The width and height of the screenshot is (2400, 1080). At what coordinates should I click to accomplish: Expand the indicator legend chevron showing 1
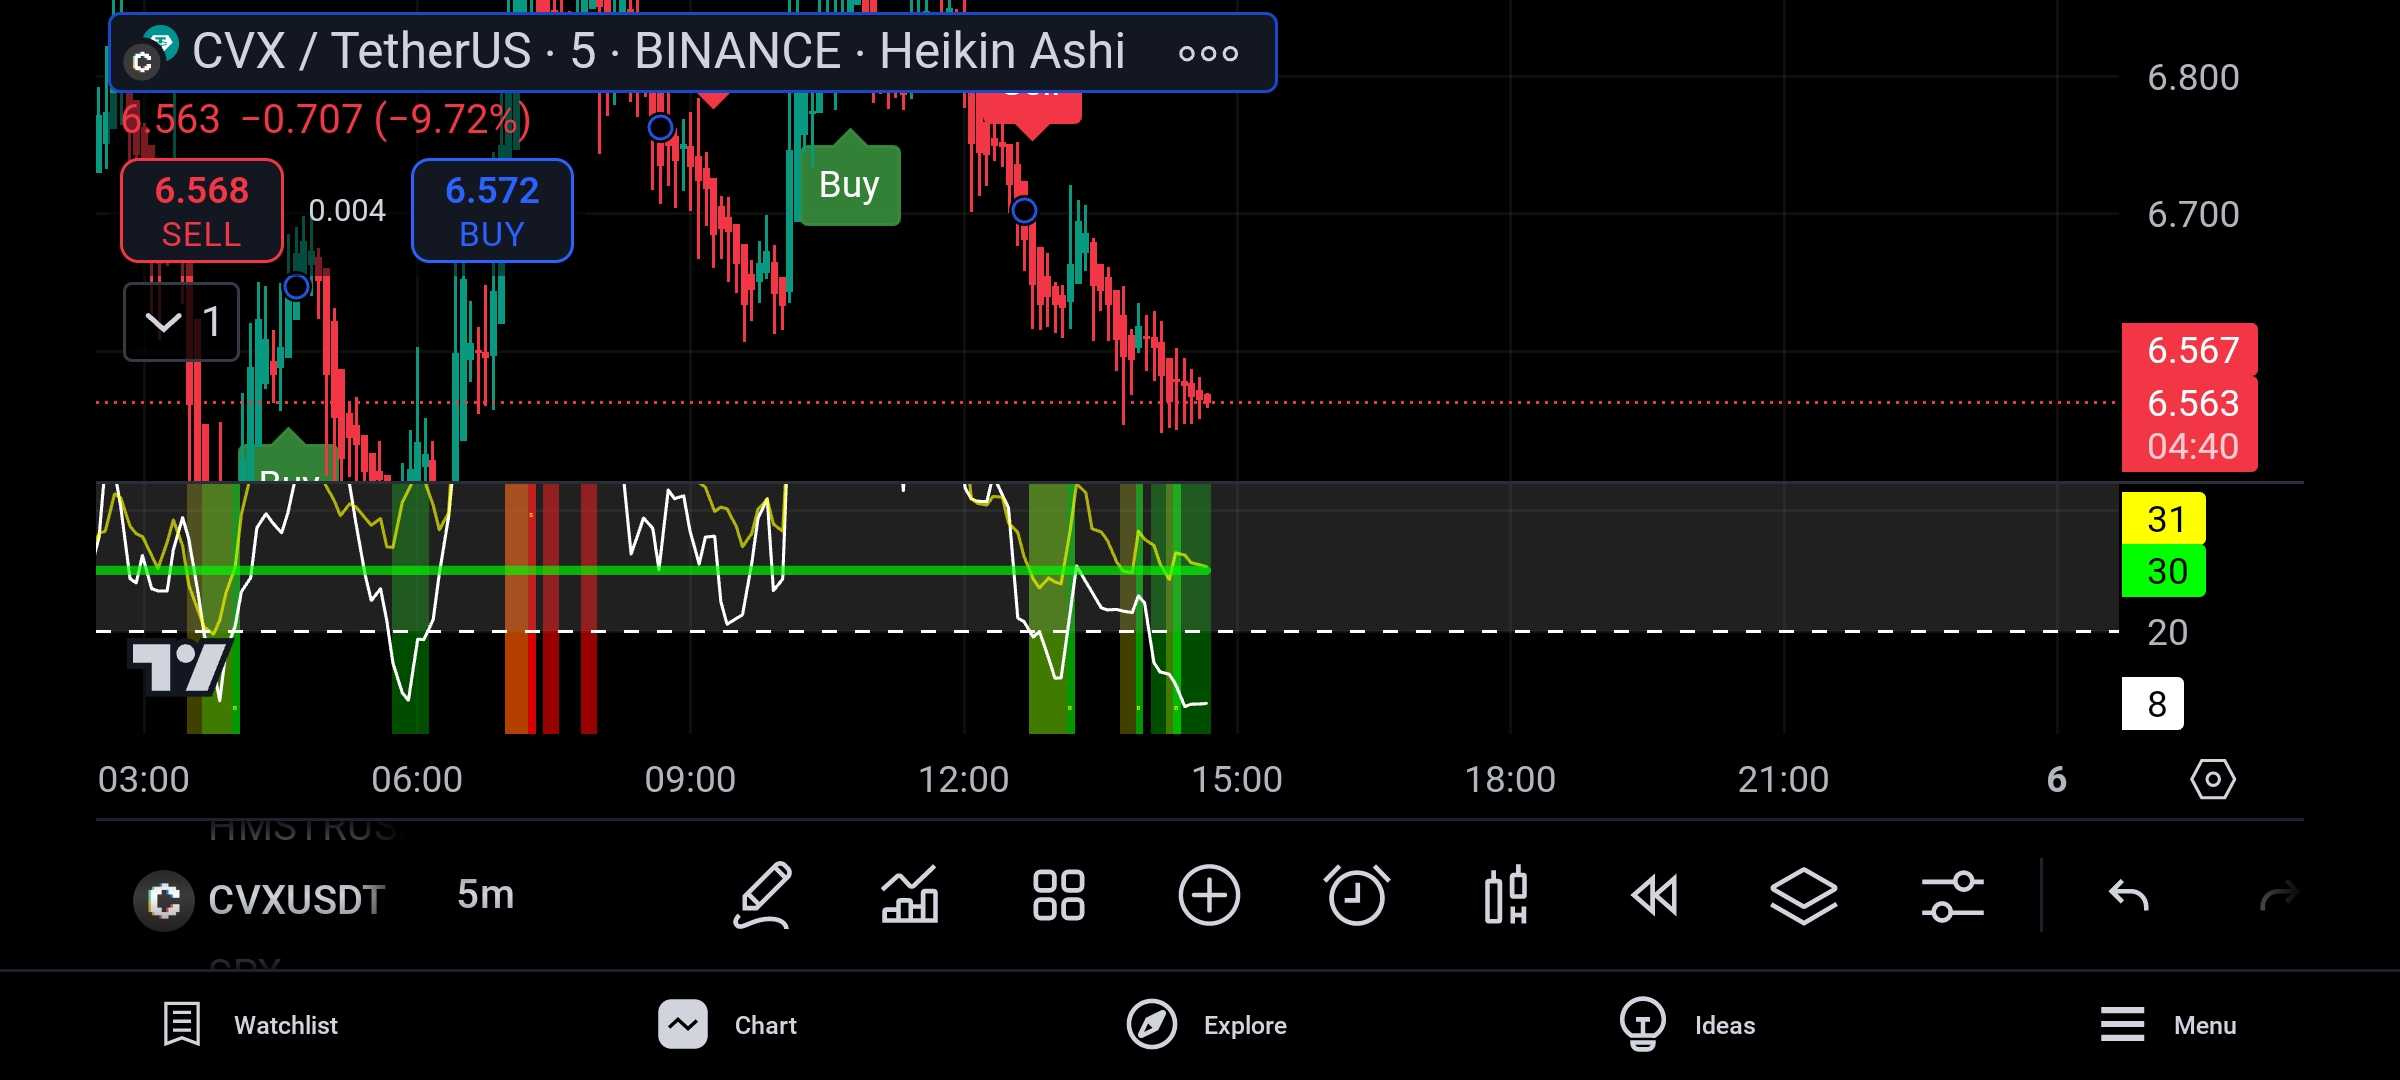point(181,322)
